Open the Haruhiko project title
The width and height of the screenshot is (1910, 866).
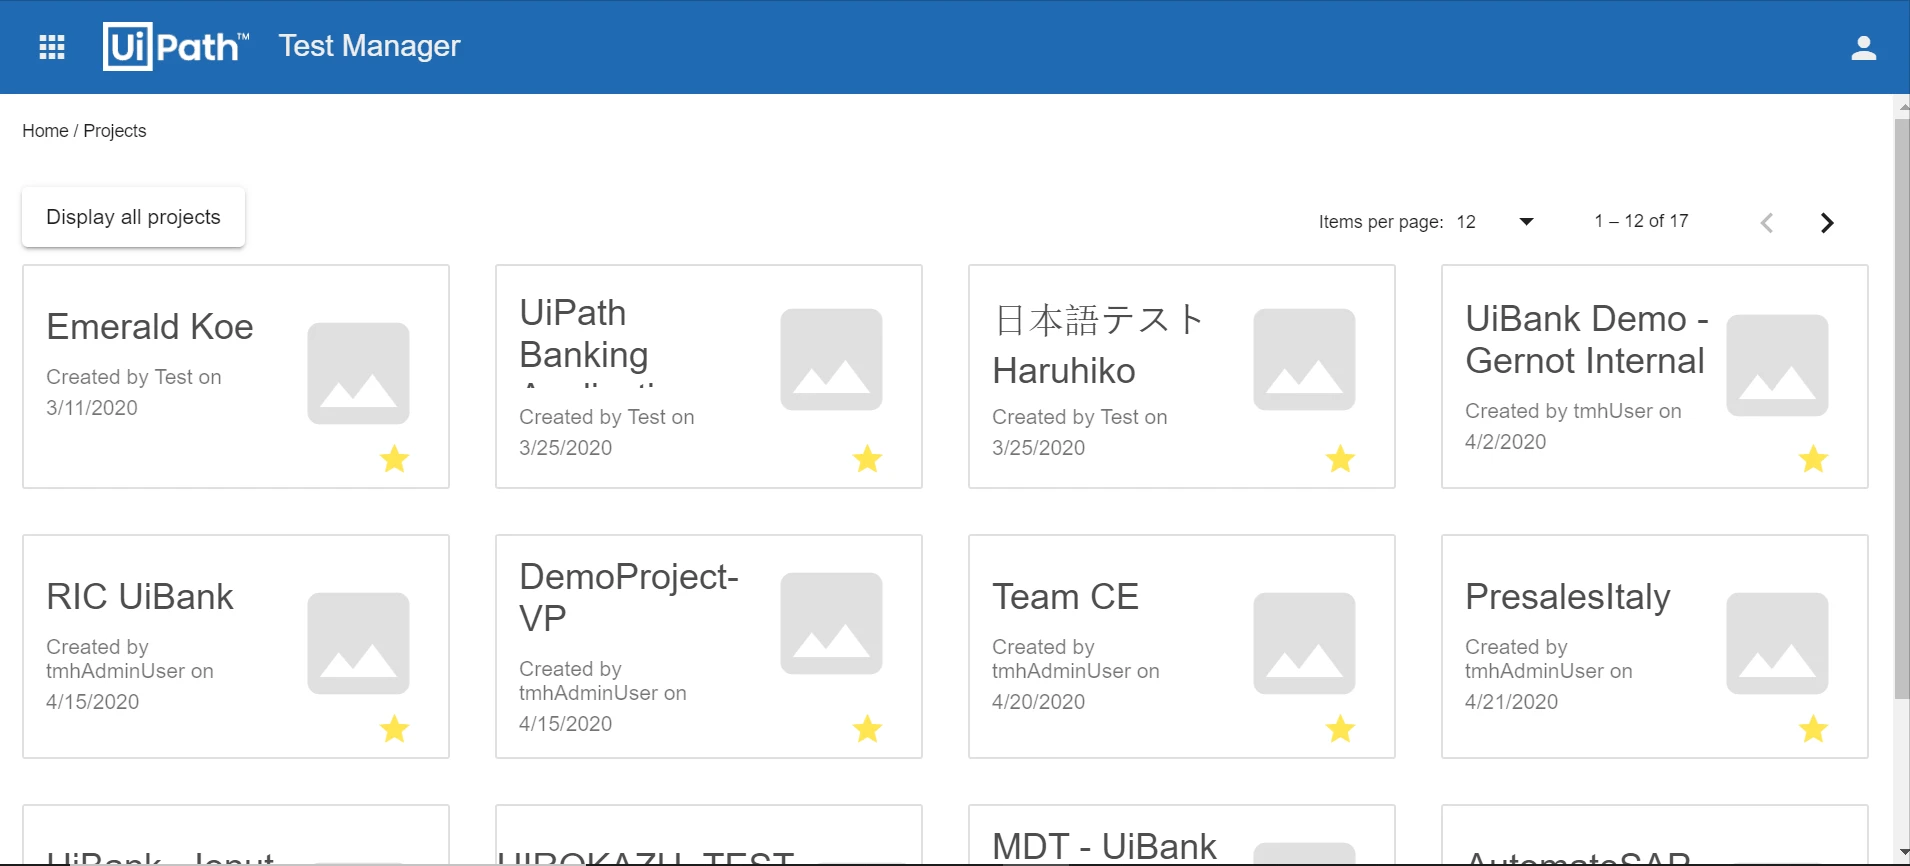pos(1098,345)
